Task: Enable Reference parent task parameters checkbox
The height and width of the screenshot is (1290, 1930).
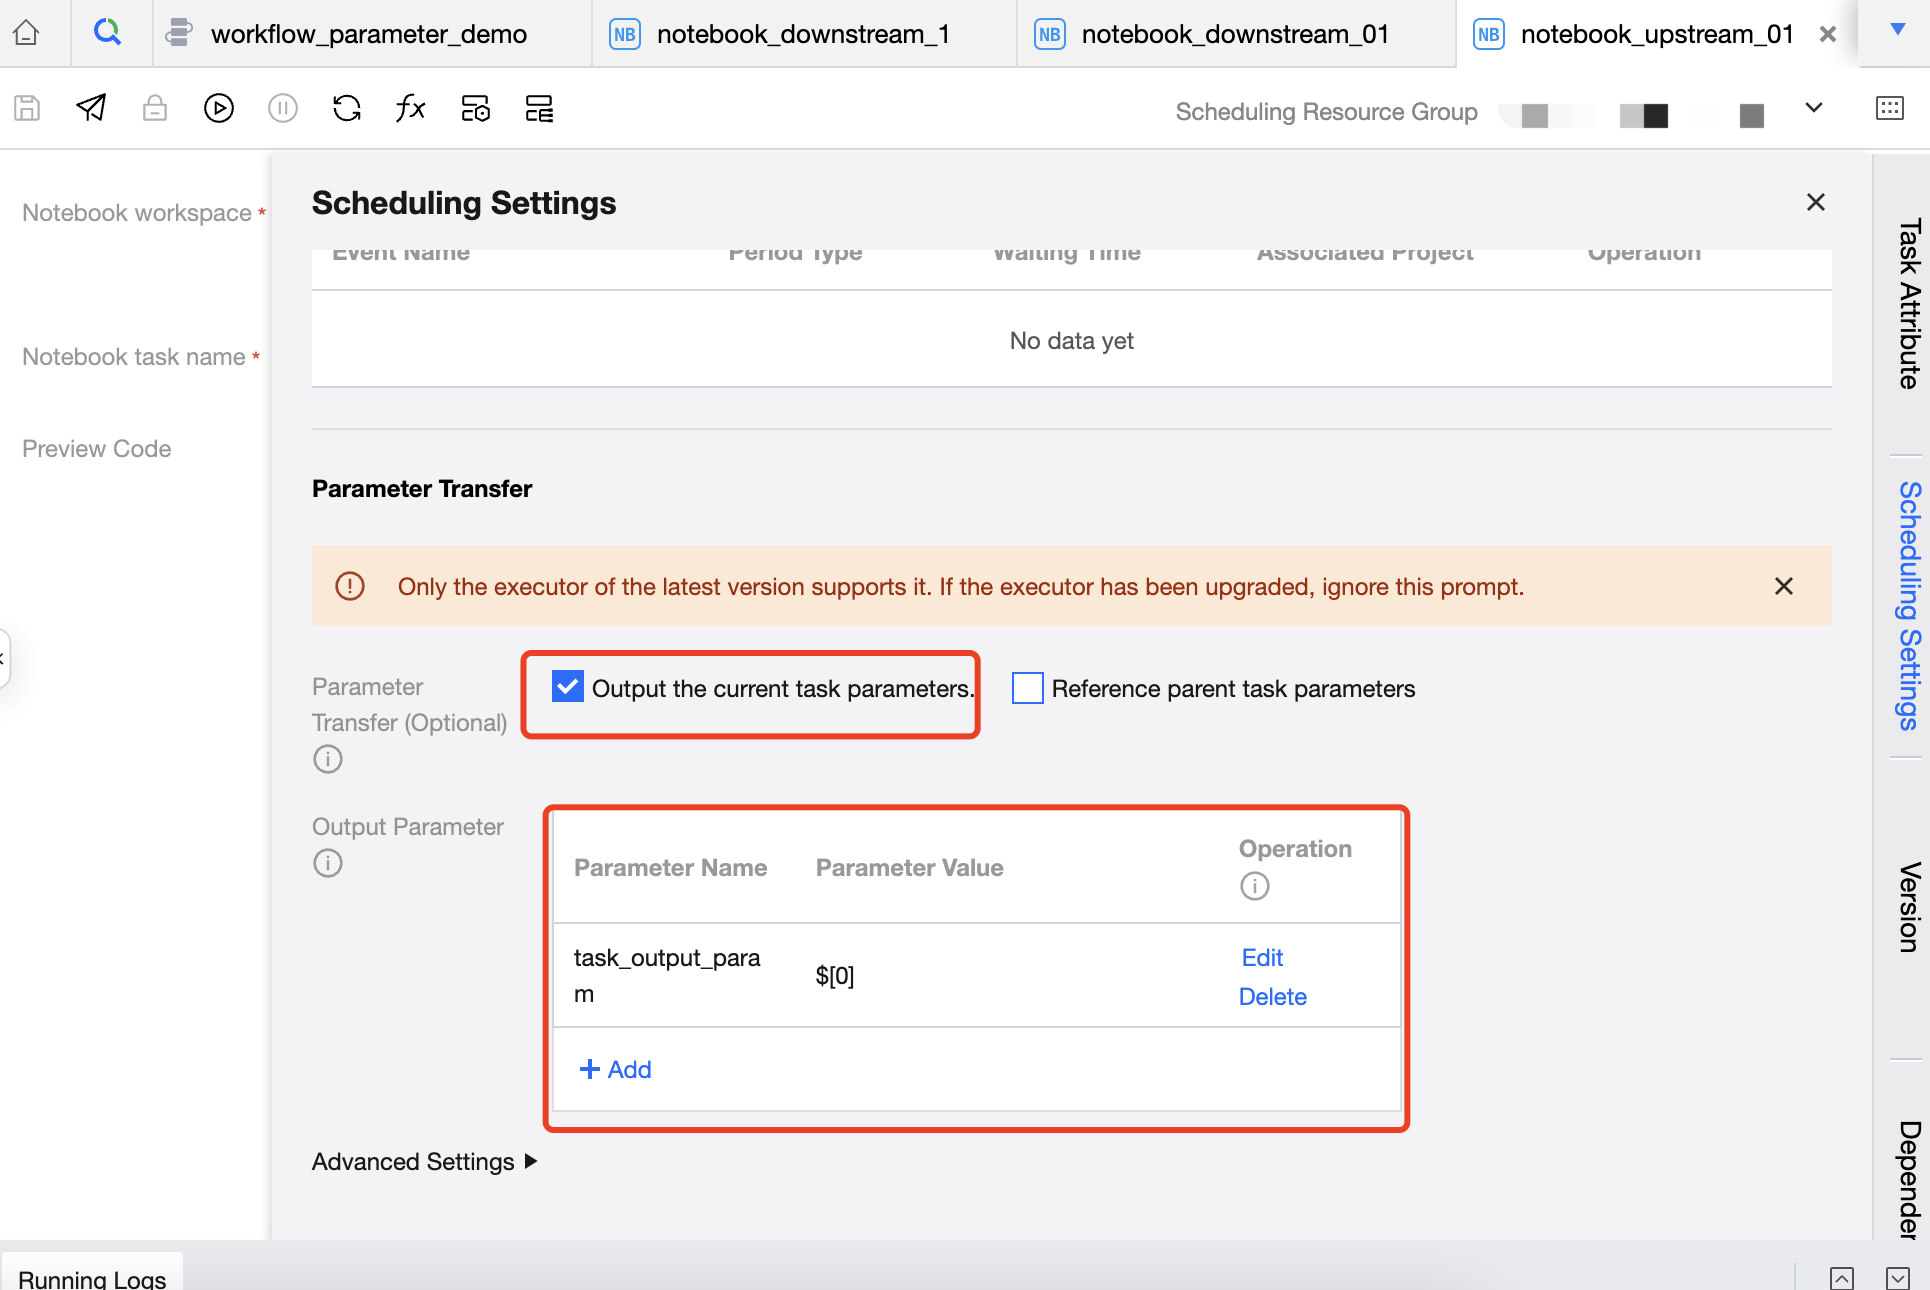Action: coord(1027,688)
